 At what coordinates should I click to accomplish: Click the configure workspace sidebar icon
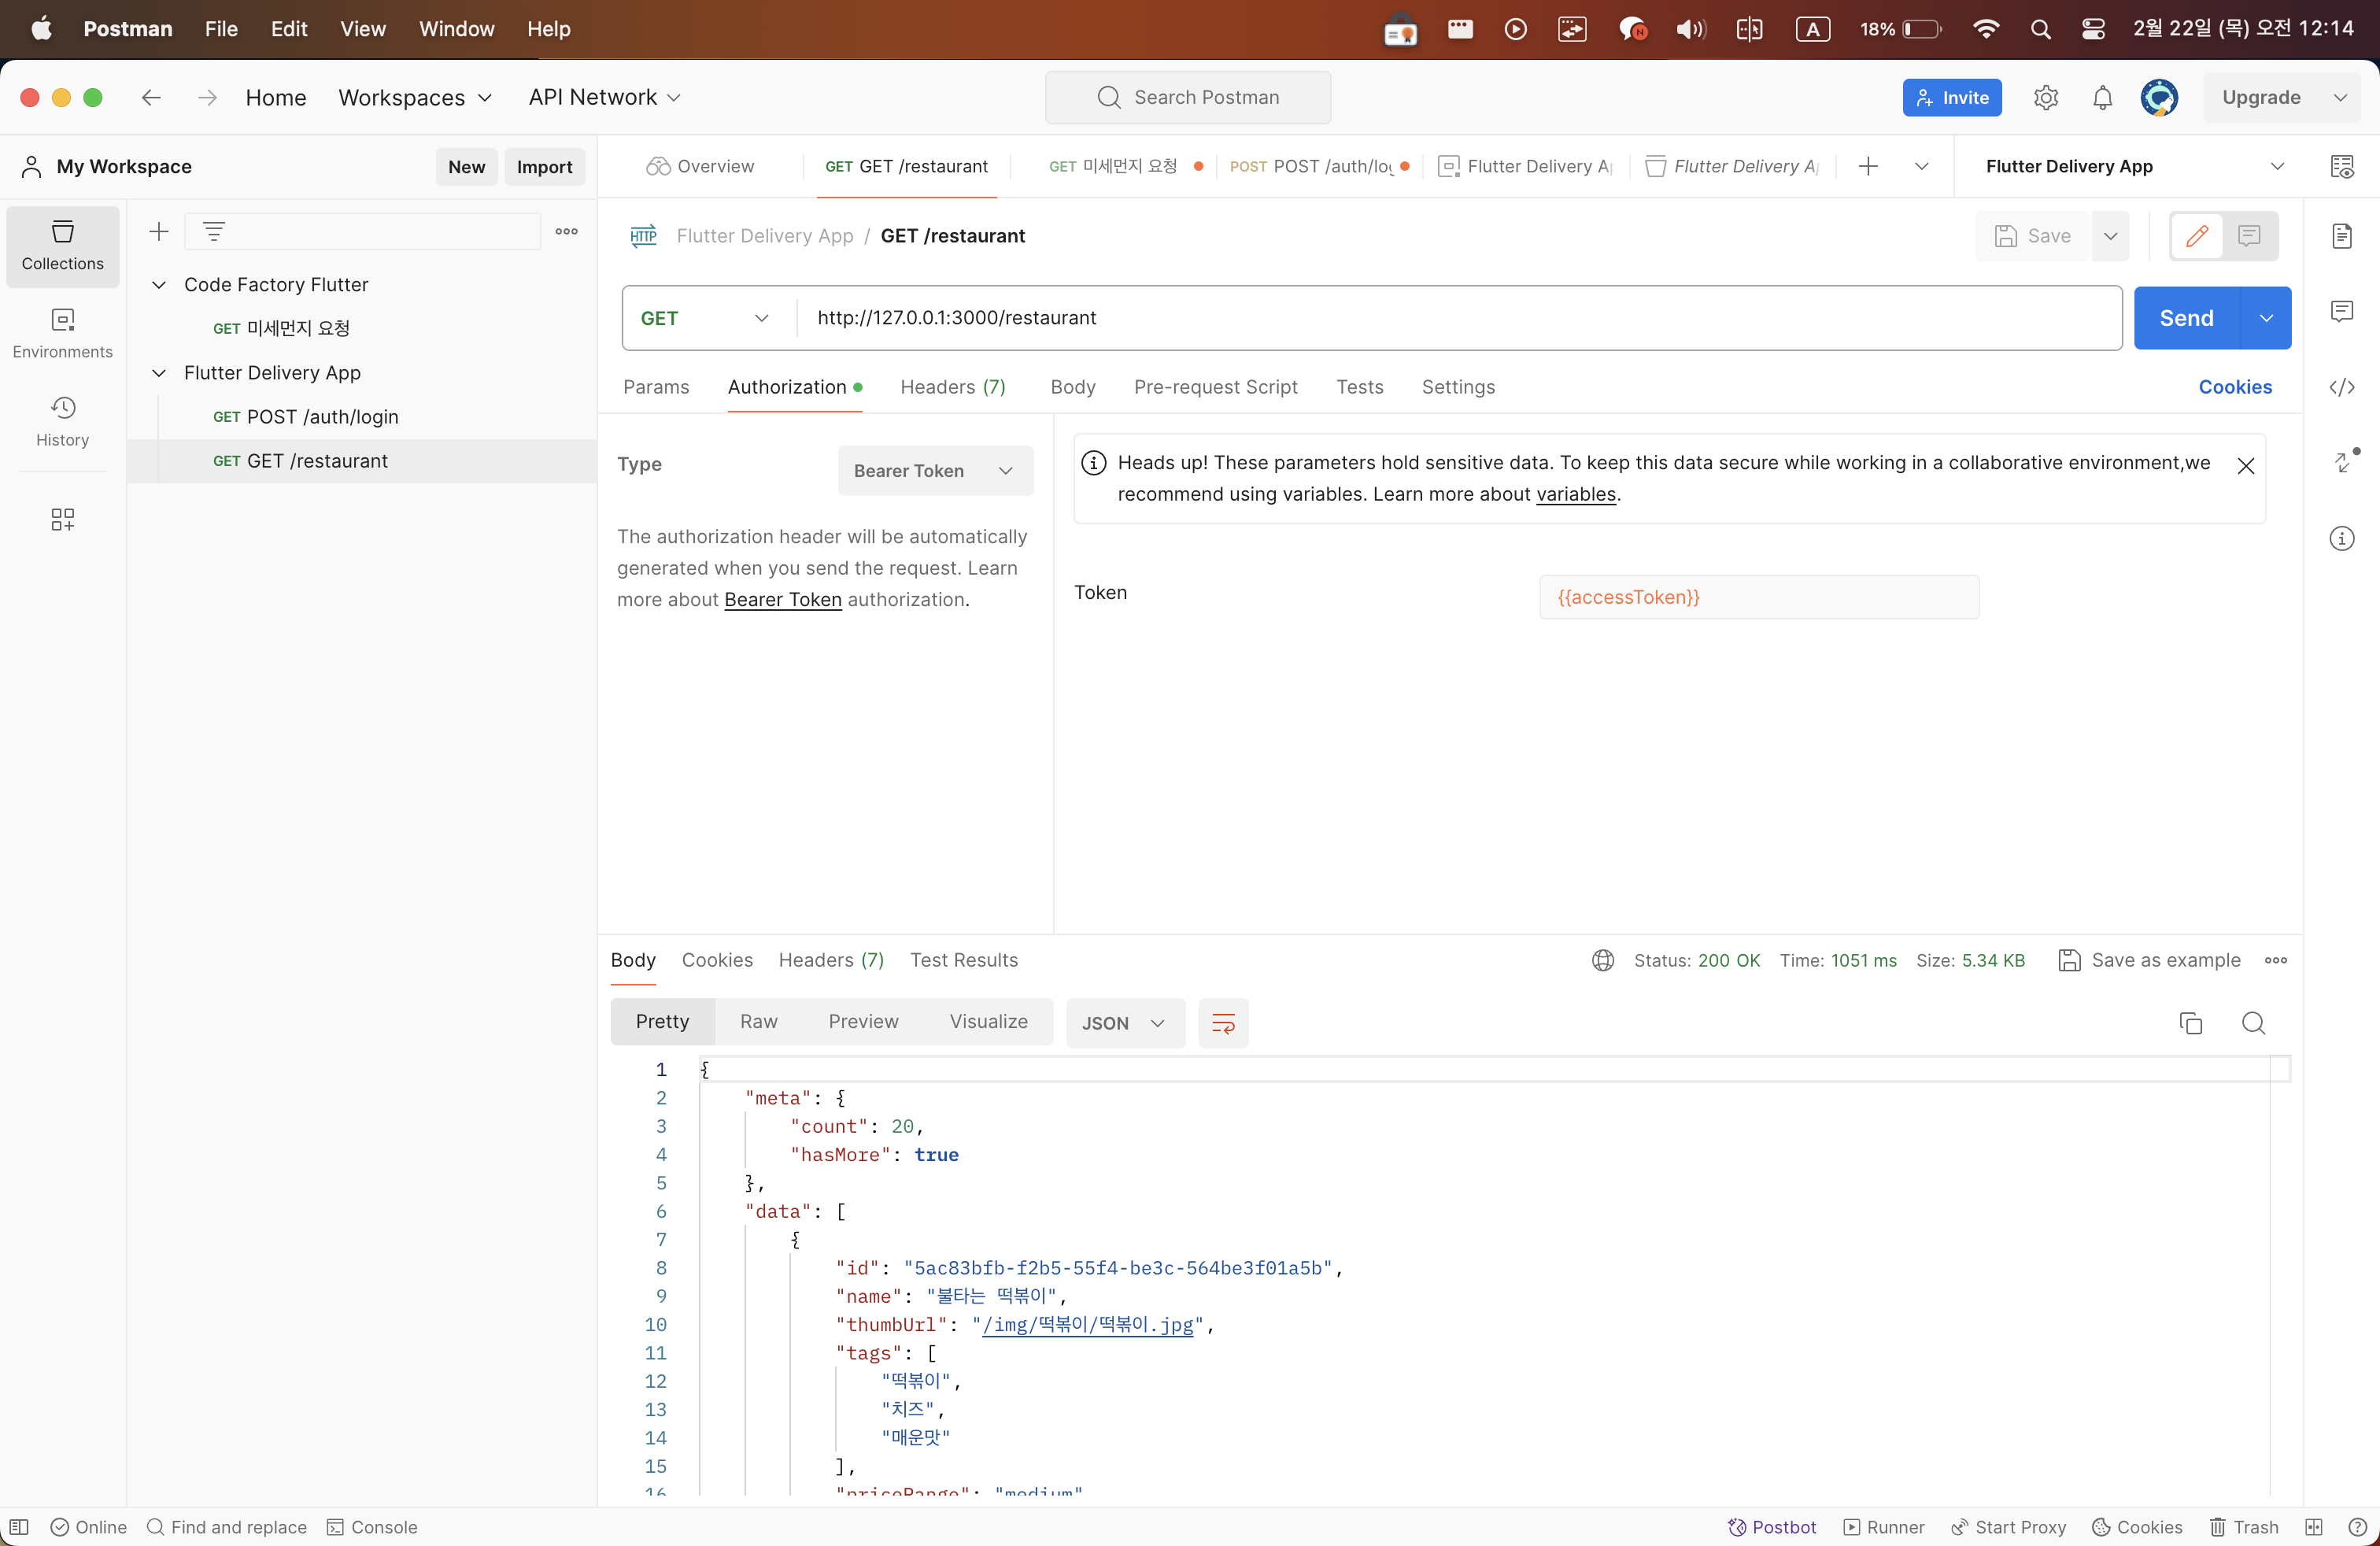62,519
